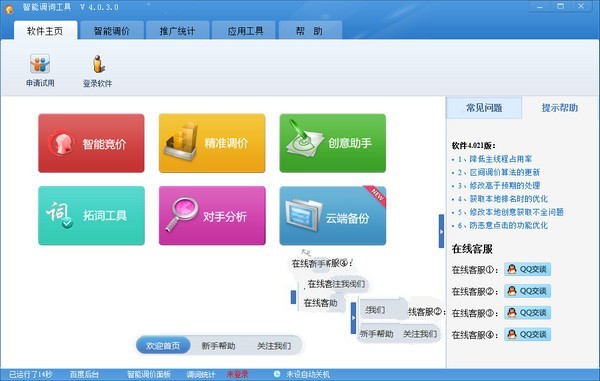600x381 pixels.
Task: Select the 提示帮助 side tab
Action: [x=559, y=107]
